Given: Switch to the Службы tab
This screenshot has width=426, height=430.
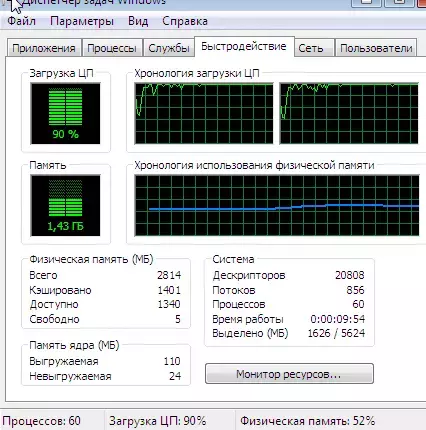Looking at the screenshot, I should [169, 48].
